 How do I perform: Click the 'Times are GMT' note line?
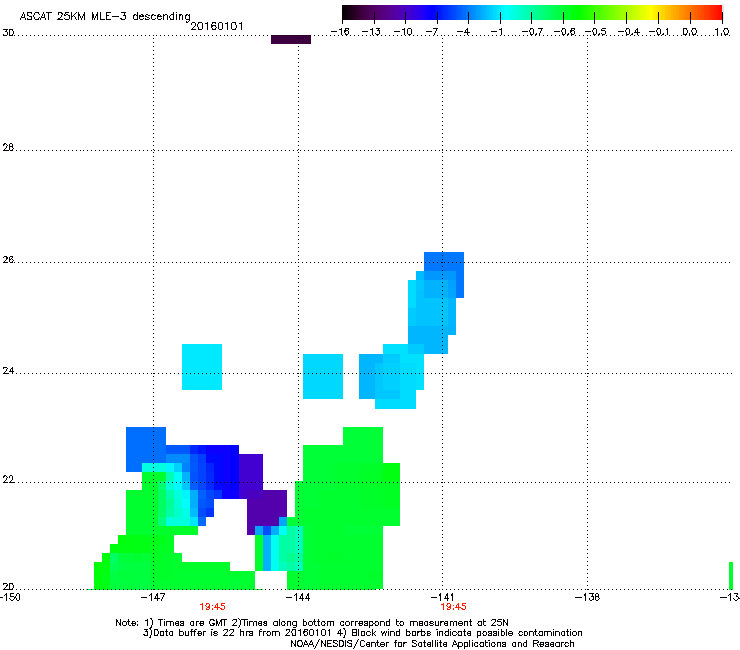click(312, 623)
